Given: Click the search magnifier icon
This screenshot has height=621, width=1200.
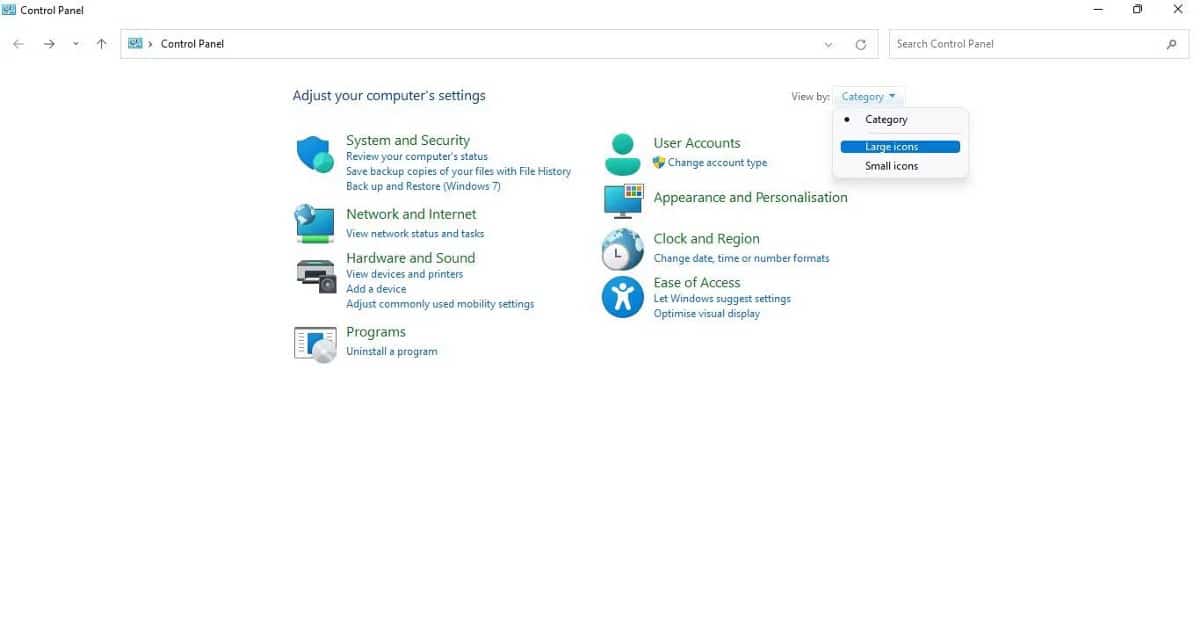Looking at the screenshot, I should click(x=1172, y=44).
